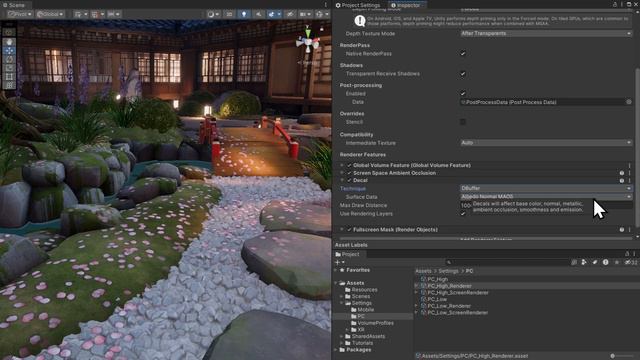The width and height of the screenshot is (640, 360).
Task: Click the Asset Labels header
Action: pos(351,245)
